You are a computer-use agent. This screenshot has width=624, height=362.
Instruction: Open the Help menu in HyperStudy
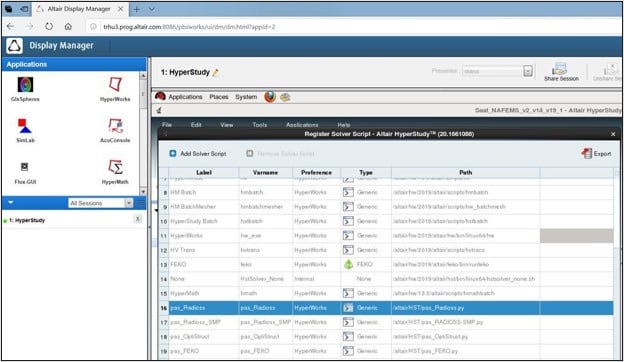[x=343, y=125]
